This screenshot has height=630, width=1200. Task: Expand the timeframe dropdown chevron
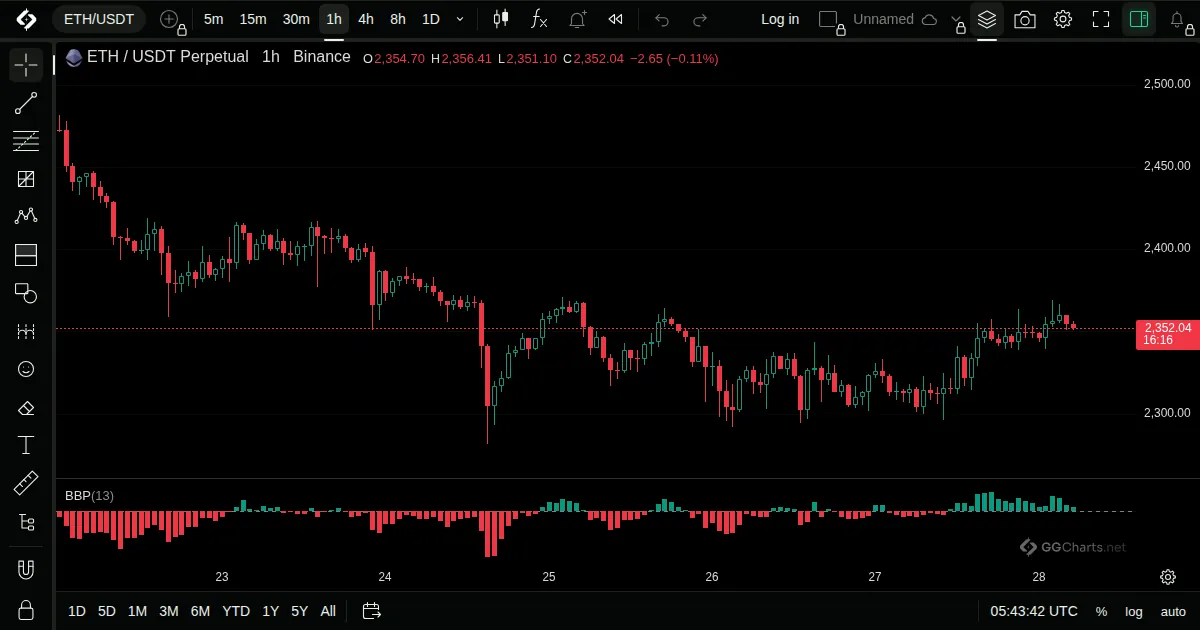(x=460, y=19)
